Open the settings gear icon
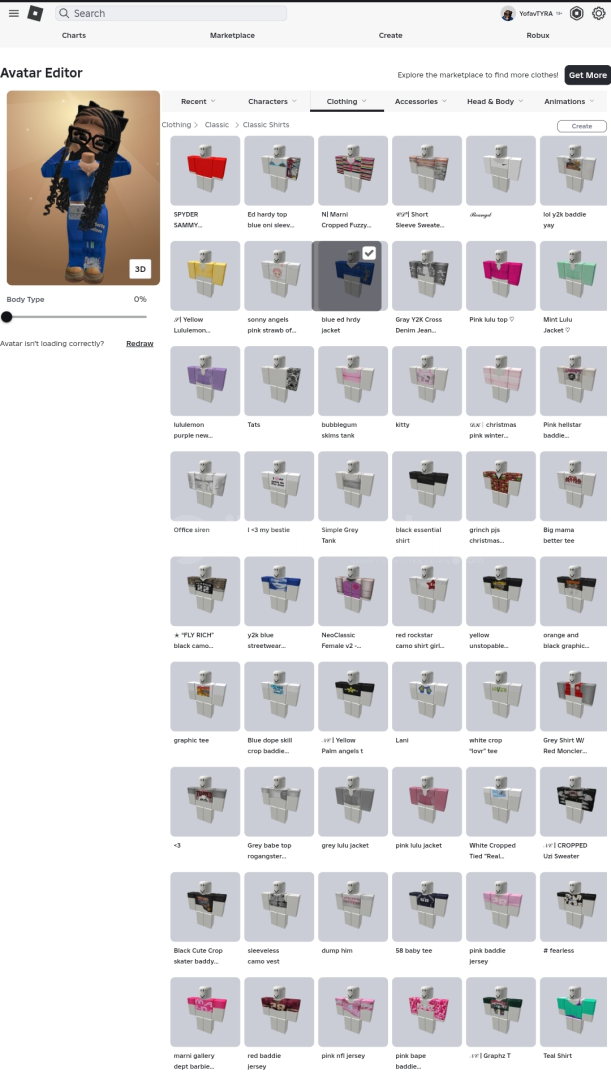 tap(598, 13)
